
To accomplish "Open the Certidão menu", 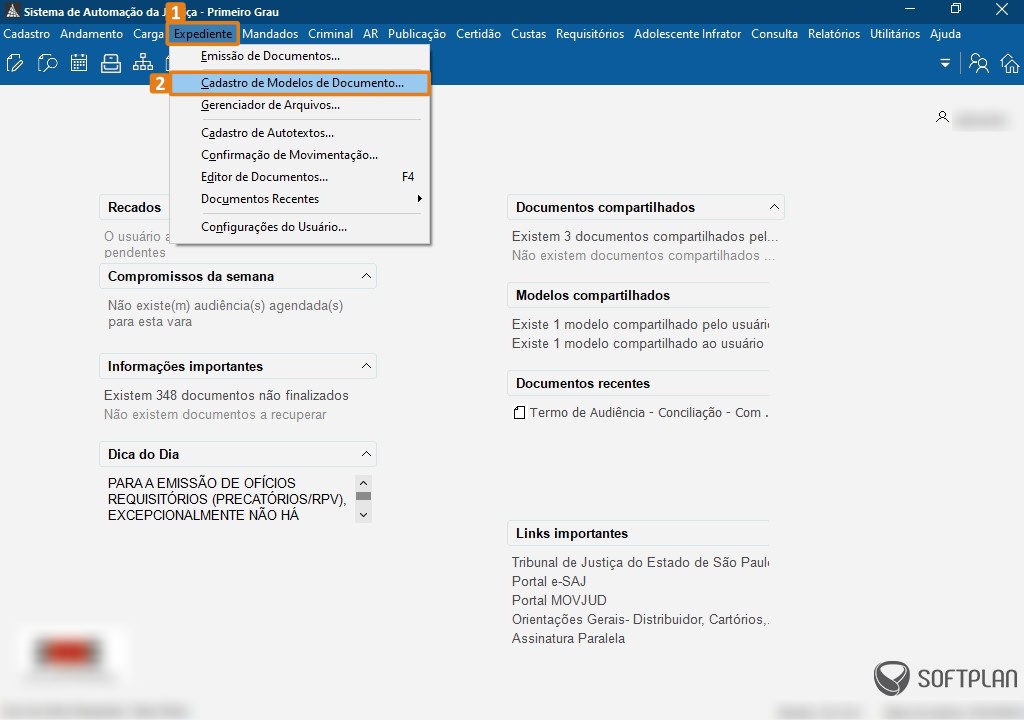I will (x=478, y=34).
